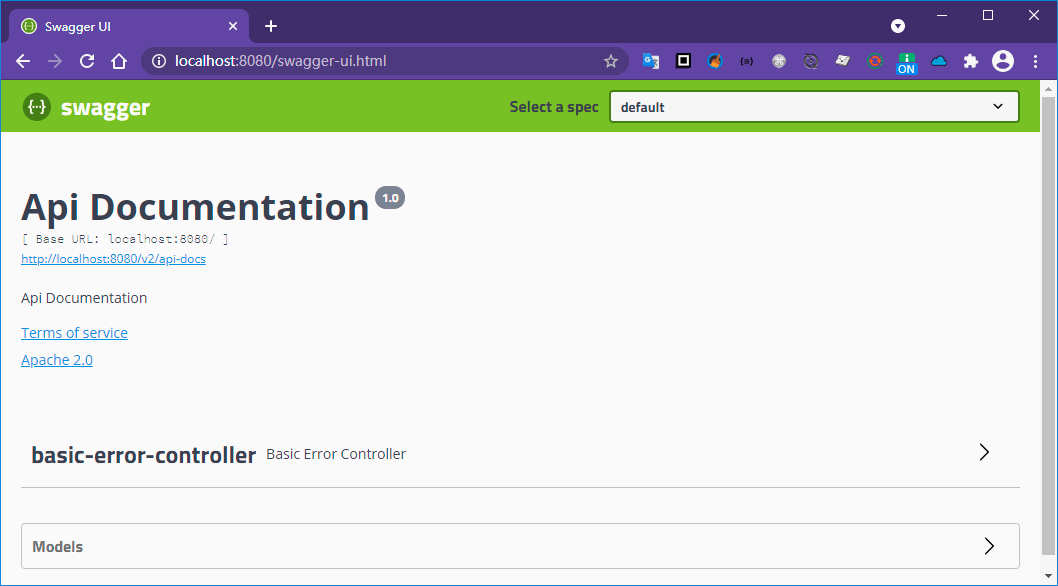Click the 1.0 version badge
Screen dimensions: 1058x586
390,198
